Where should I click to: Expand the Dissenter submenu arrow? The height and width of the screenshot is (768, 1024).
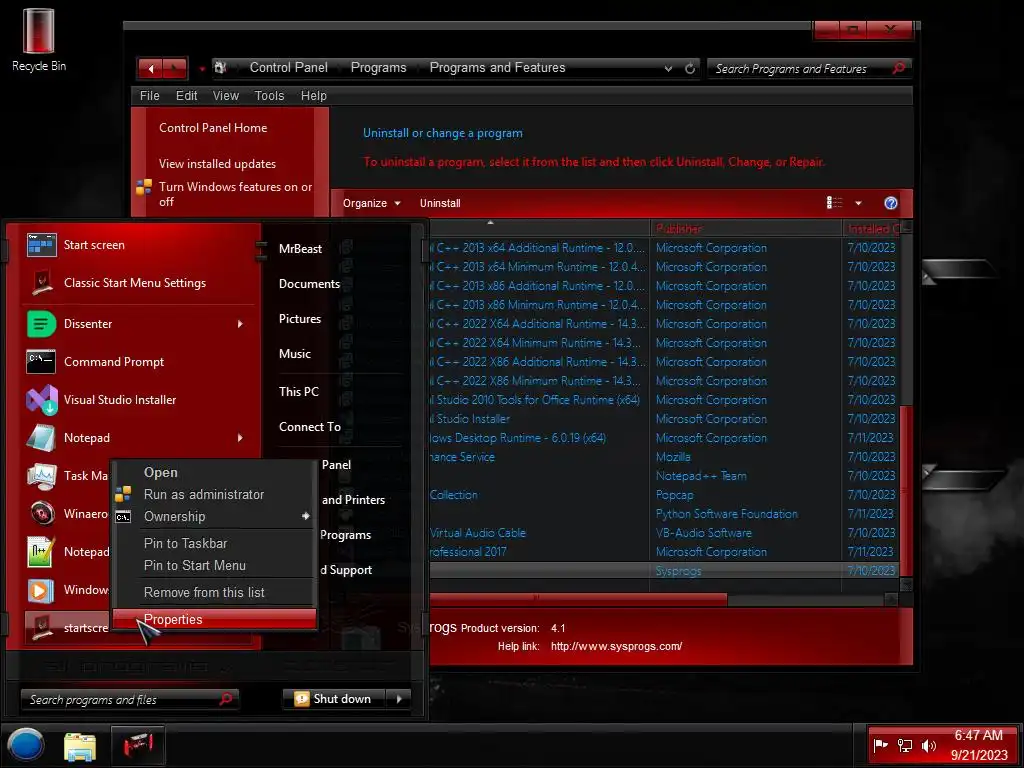click(x=240, y=324)
